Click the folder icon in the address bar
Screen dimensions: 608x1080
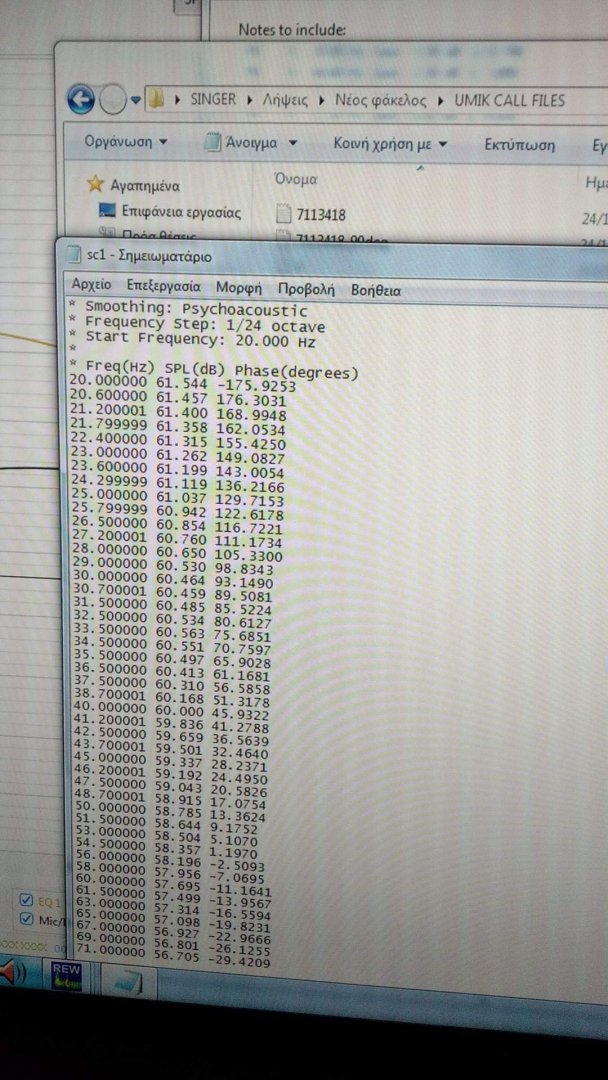156,99
